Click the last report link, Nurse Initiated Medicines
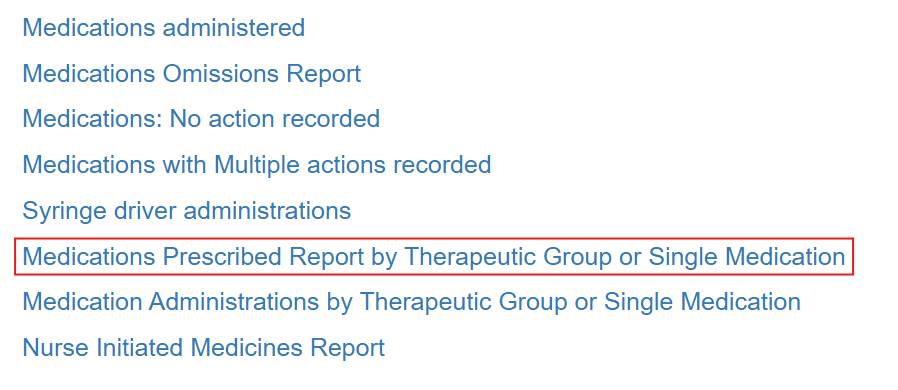Image resolution: width=898 pixels, height=390 pixels. click(x=203, y=348)
